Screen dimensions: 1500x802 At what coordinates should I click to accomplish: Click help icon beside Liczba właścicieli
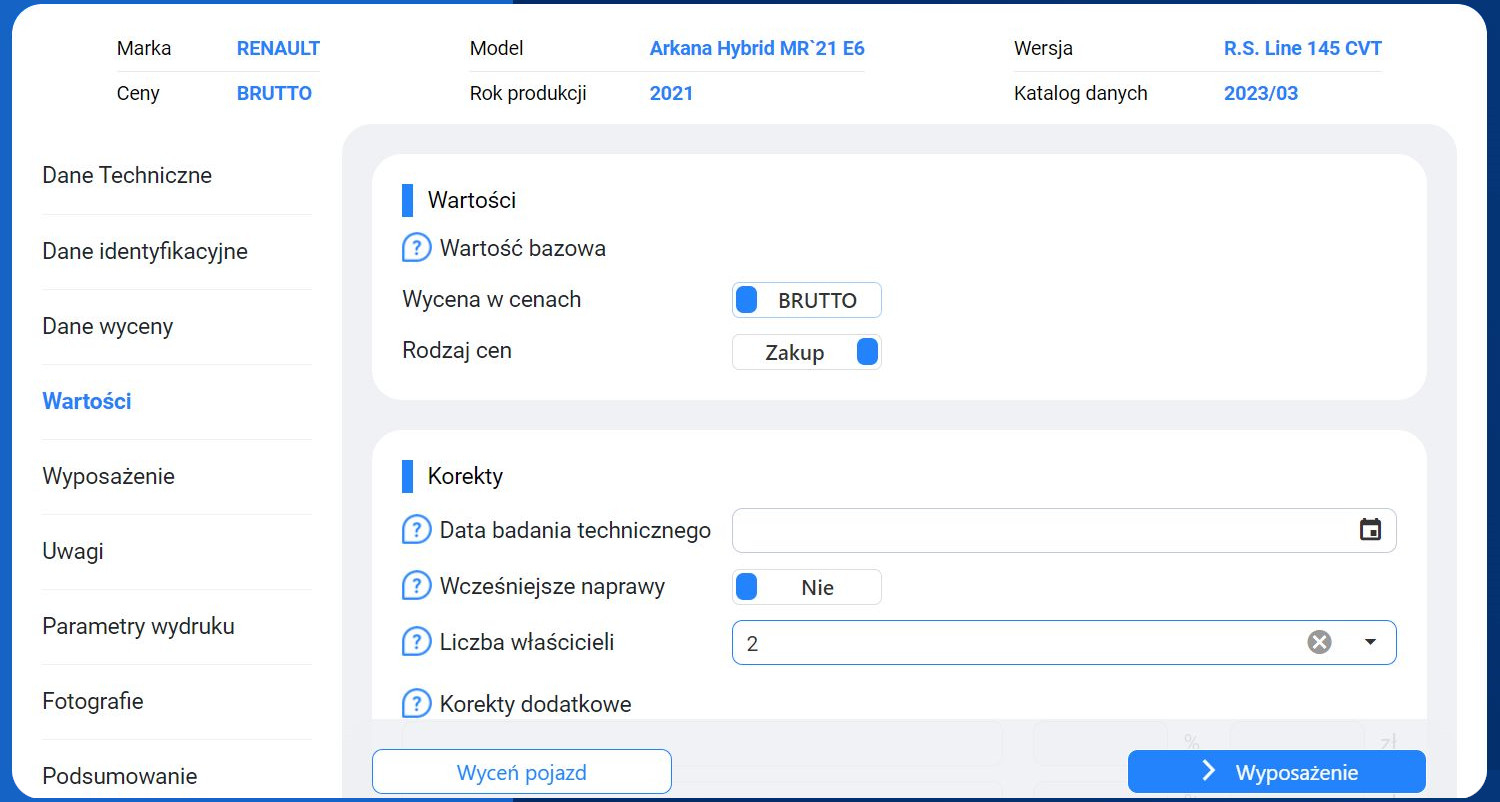[x=416, y=642]
